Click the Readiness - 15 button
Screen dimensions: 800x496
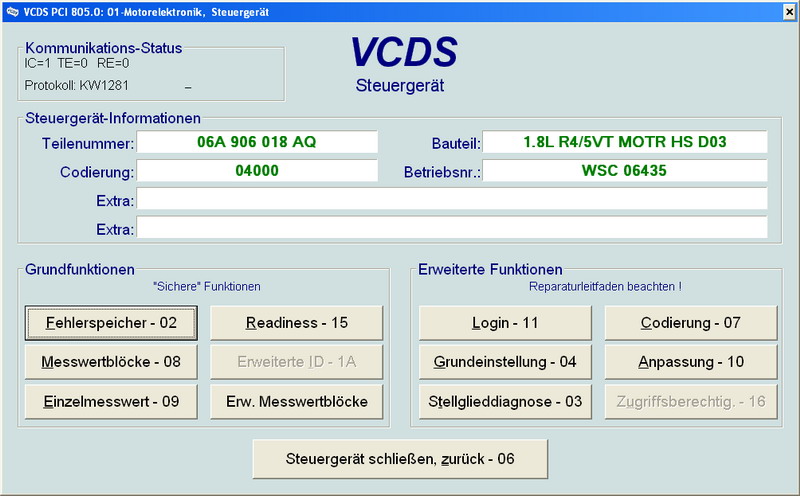297,323
